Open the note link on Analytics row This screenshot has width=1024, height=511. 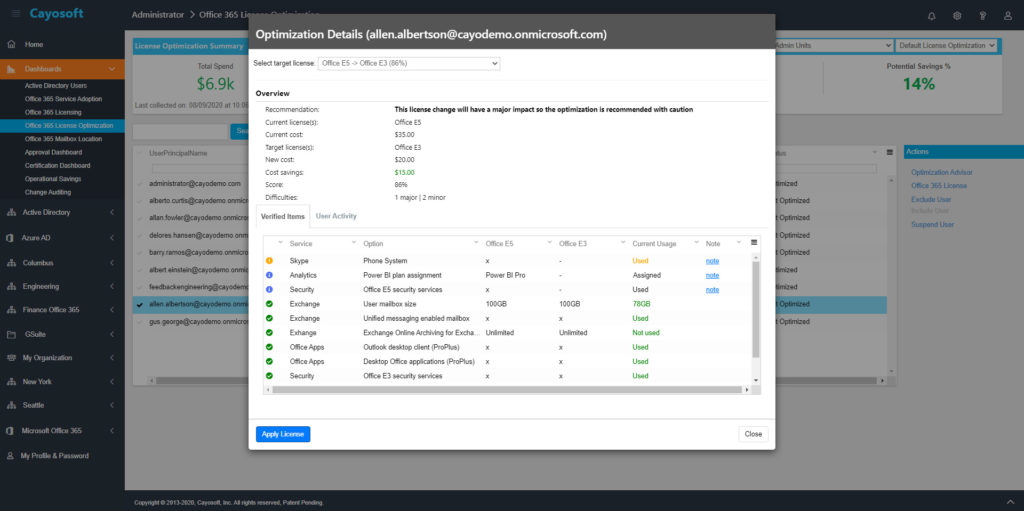tap(712, 275)
